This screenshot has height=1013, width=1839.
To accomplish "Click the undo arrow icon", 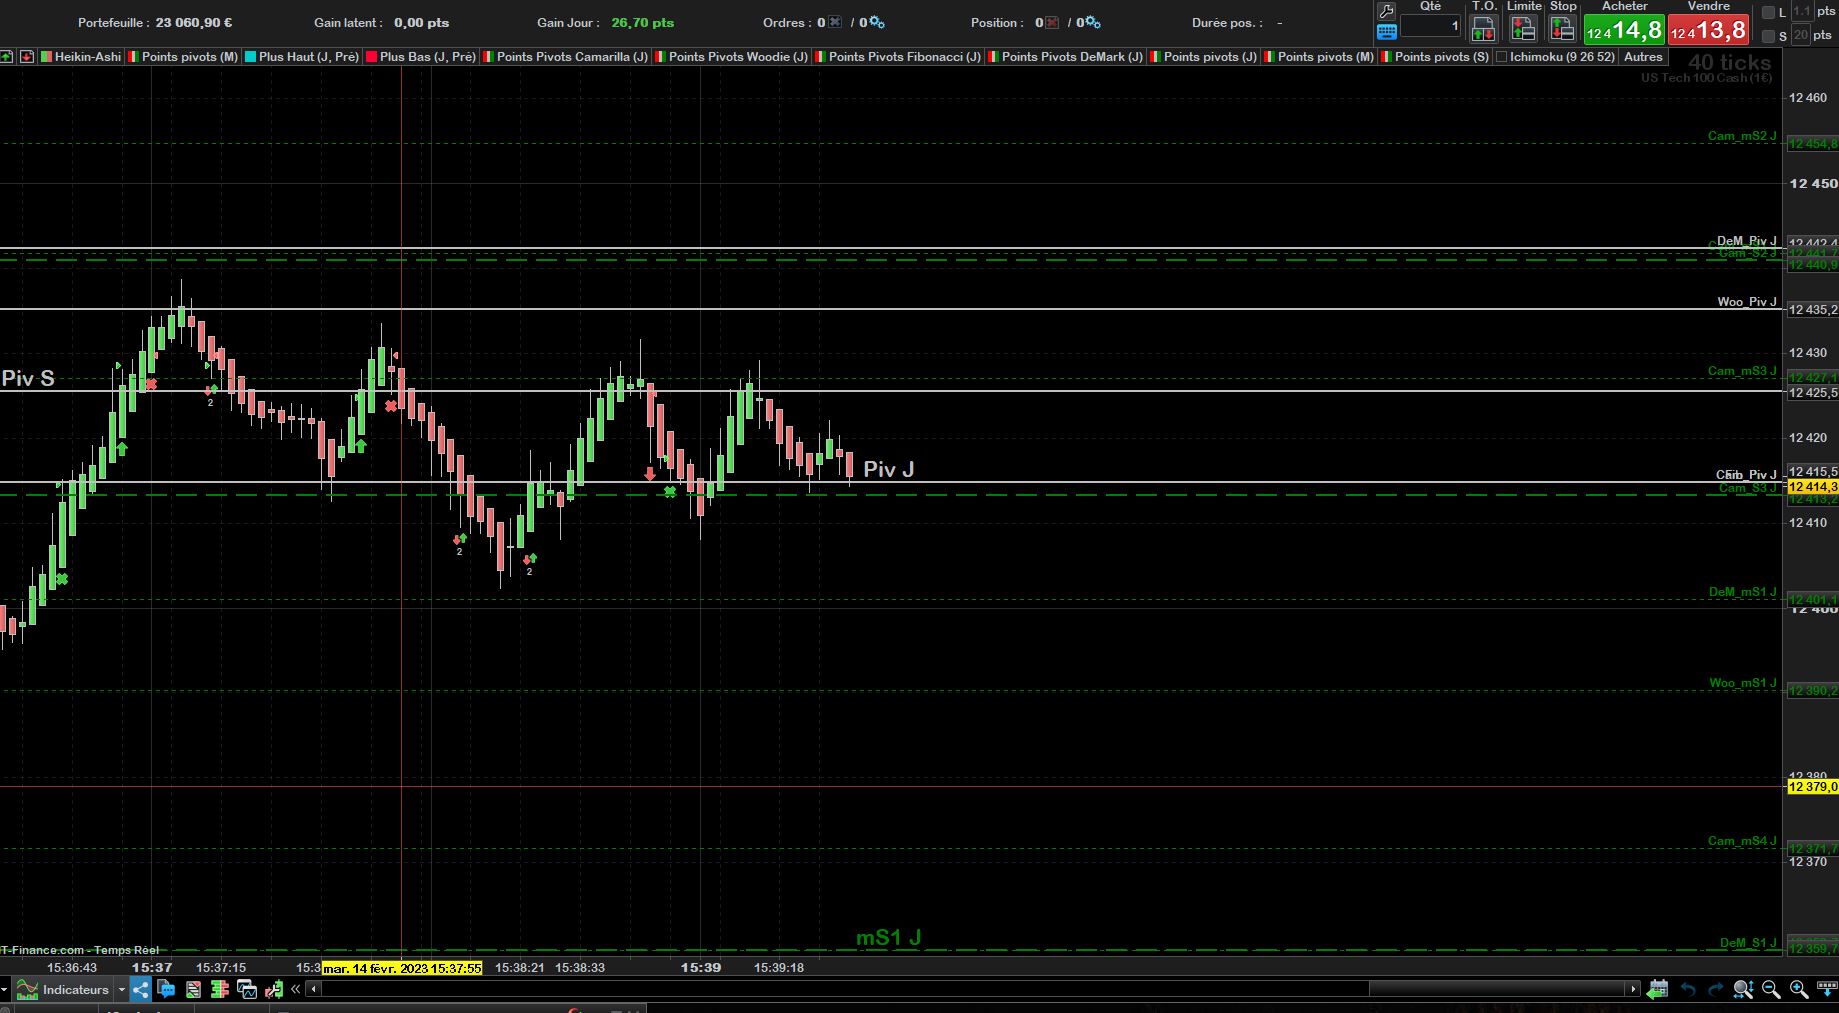I will [x=1689, y=989].
